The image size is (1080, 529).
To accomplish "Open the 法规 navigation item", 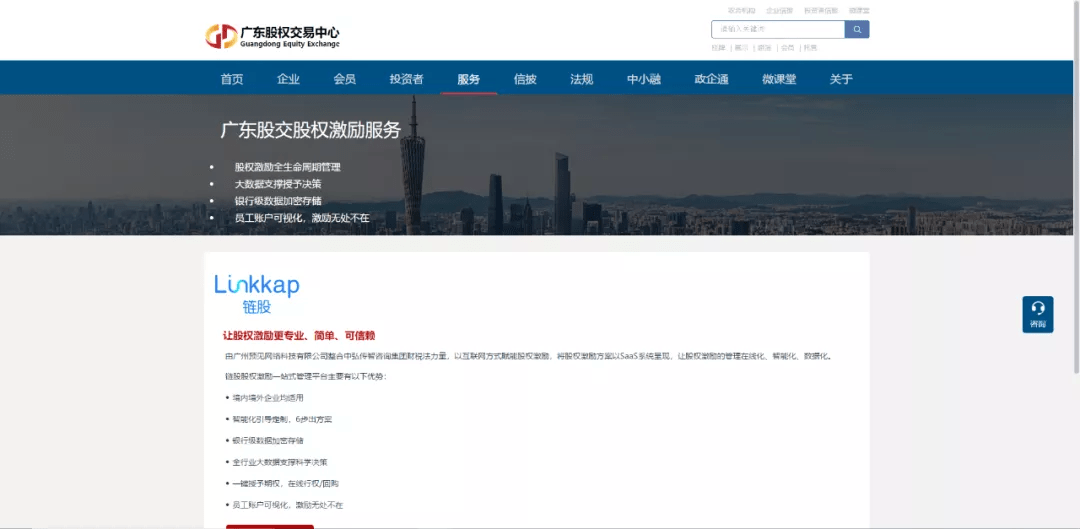I will coord(581,79).
